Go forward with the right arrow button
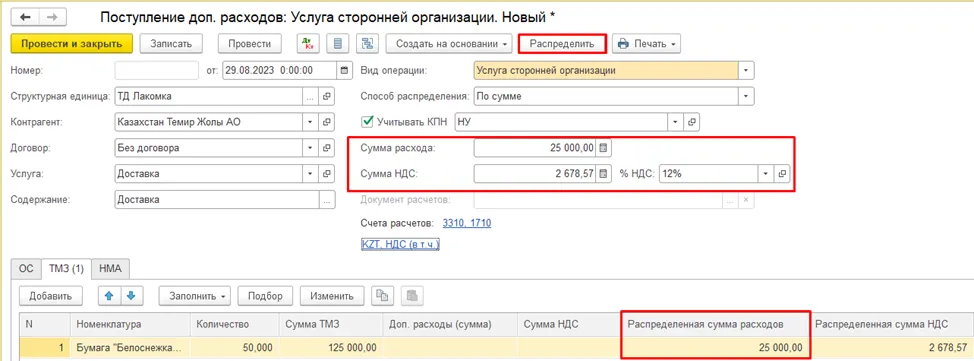This screenshot has width=974, height=361. click(53, 17)
